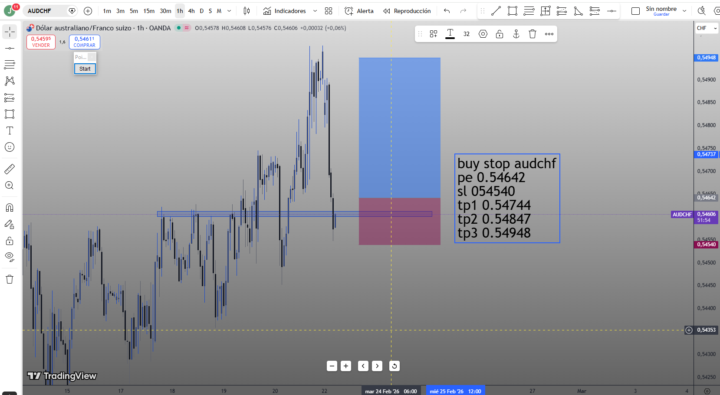The image size is (720, 395).
Task: Open Fibonacci retracement tools in left sidebar
Action: [x=10, y=65]
